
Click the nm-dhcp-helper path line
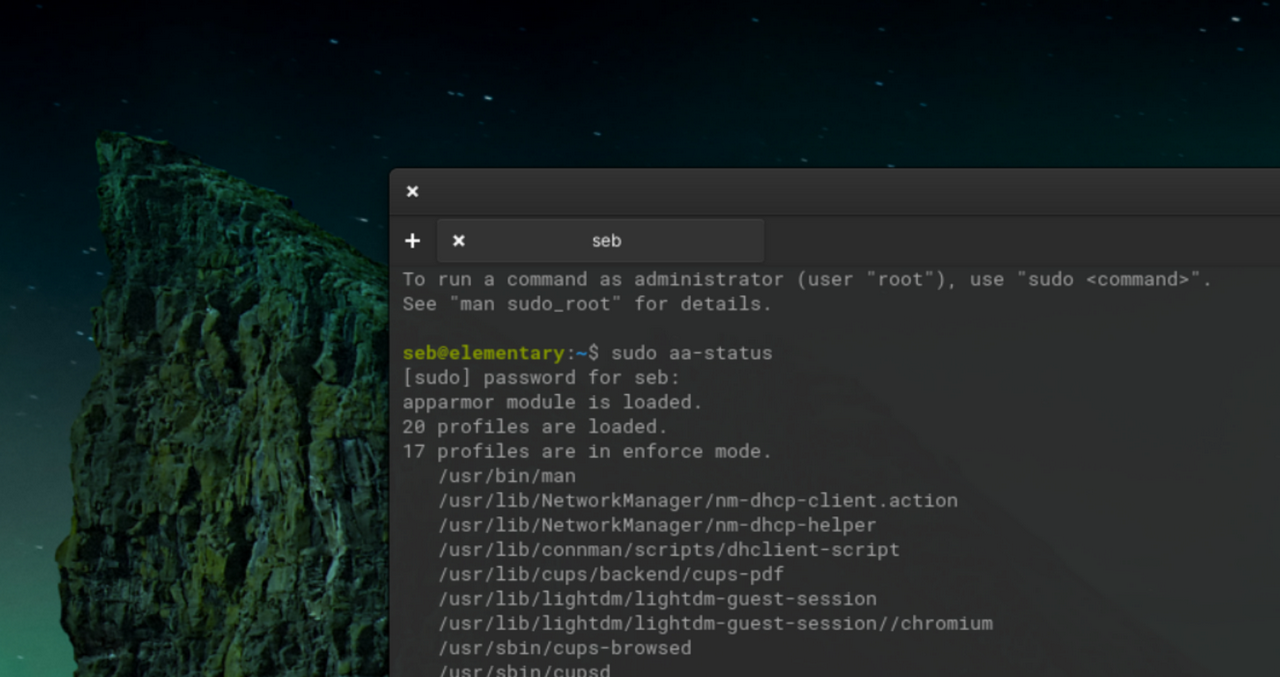pyautogui.click(x=656, y=525)
